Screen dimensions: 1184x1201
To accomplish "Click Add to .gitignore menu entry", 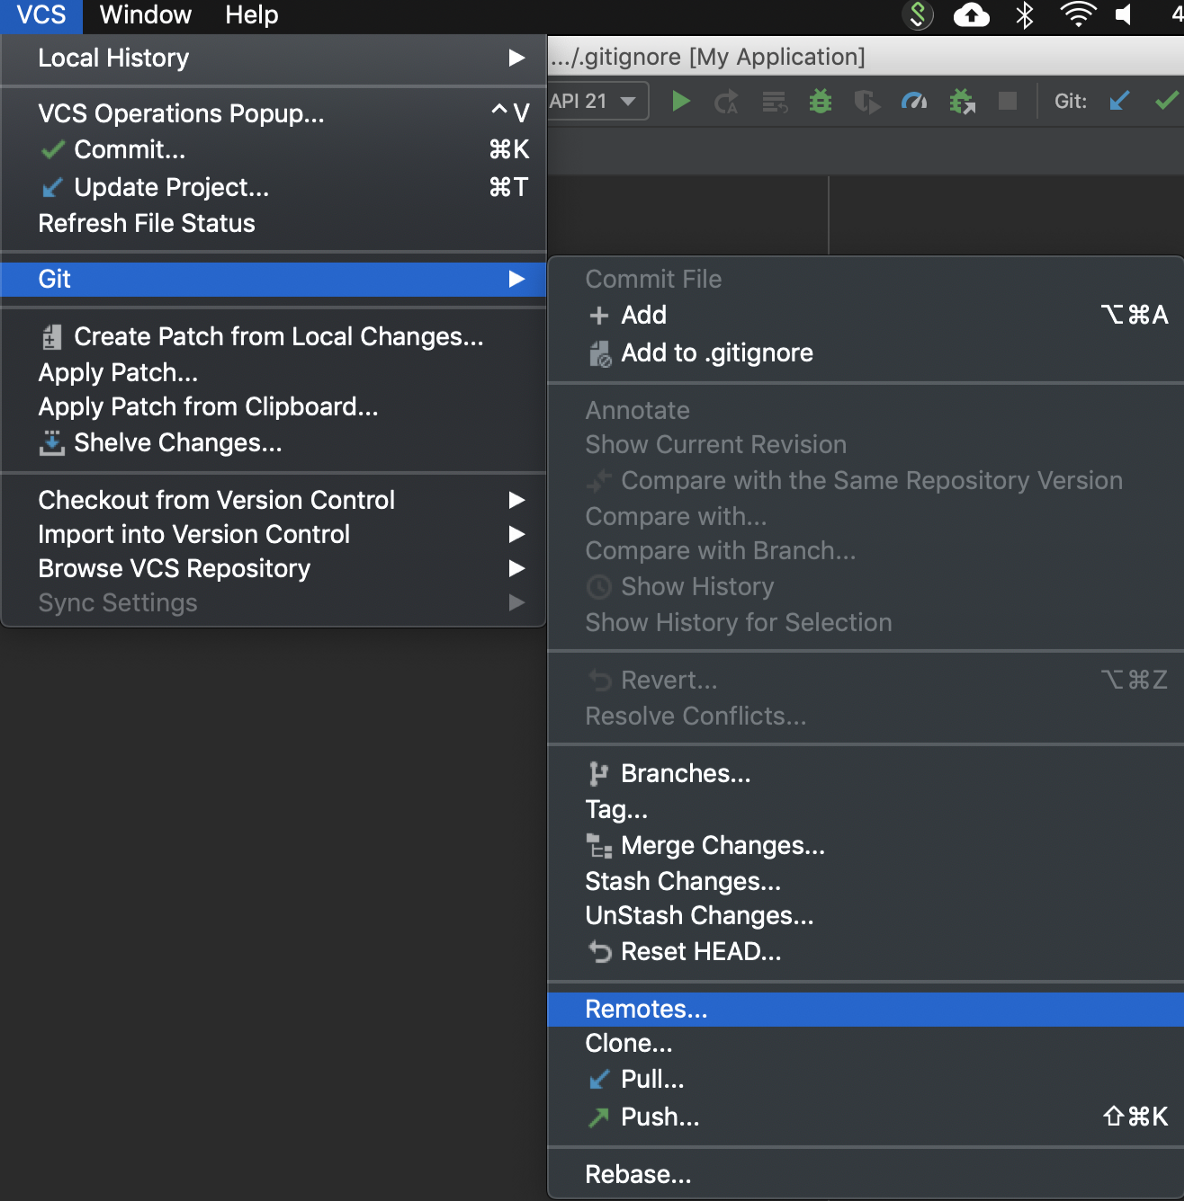I will pyautogui.click(x=716, y=353).
